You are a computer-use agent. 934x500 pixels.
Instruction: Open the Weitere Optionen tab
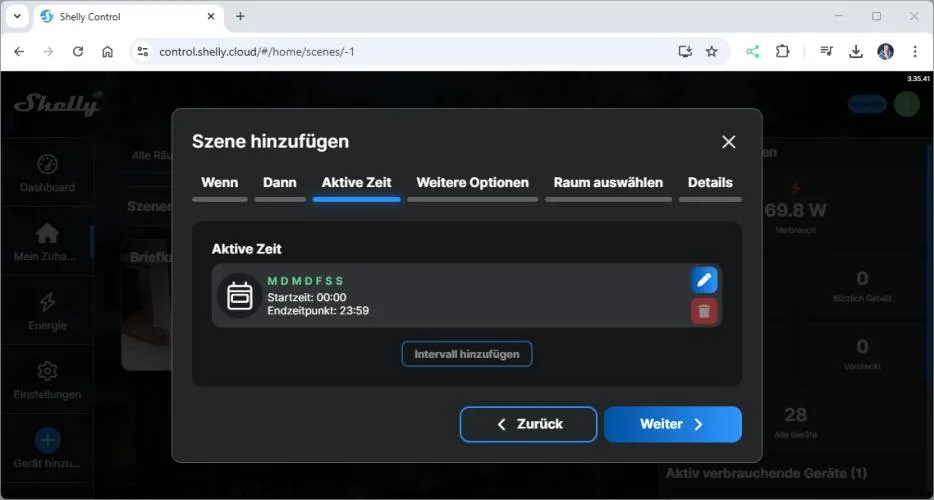472,183
